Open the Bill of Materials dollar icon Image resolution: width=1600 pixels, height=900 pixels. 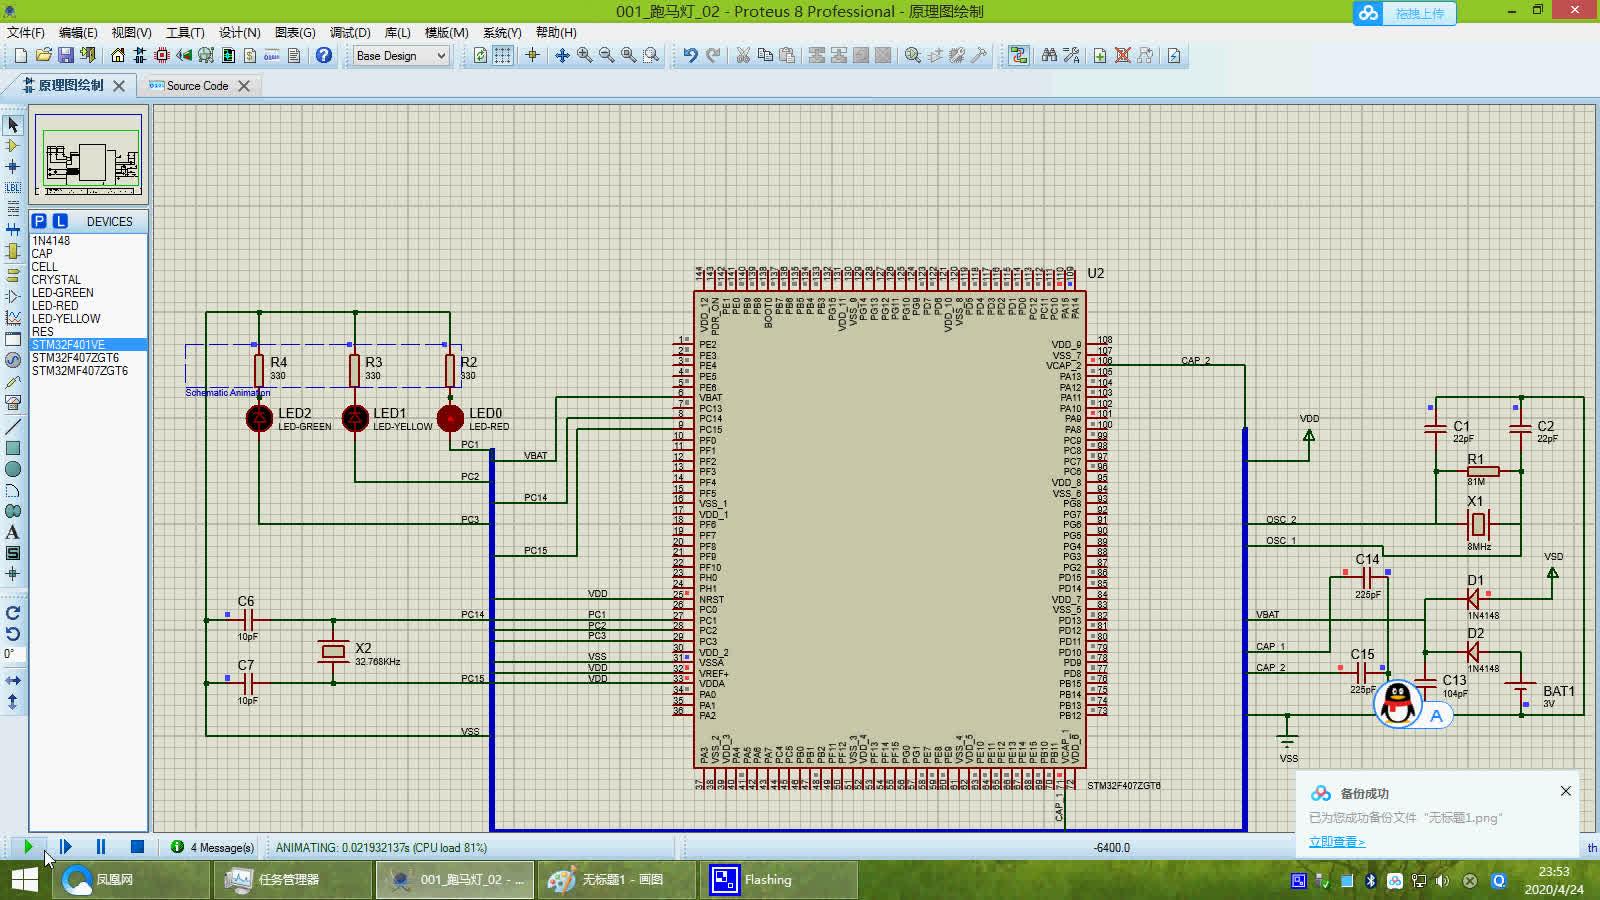(x=250, y=56)
